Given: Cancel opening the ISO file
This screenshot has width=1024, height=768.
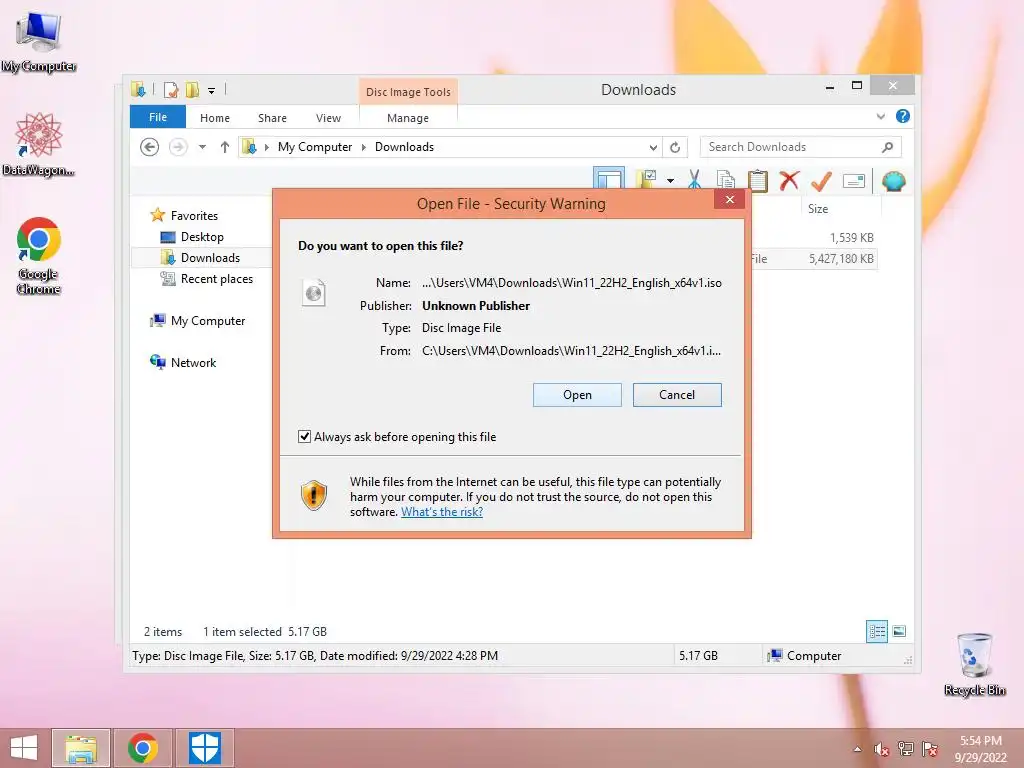Looking at the screenshot, I should [677, 395].
